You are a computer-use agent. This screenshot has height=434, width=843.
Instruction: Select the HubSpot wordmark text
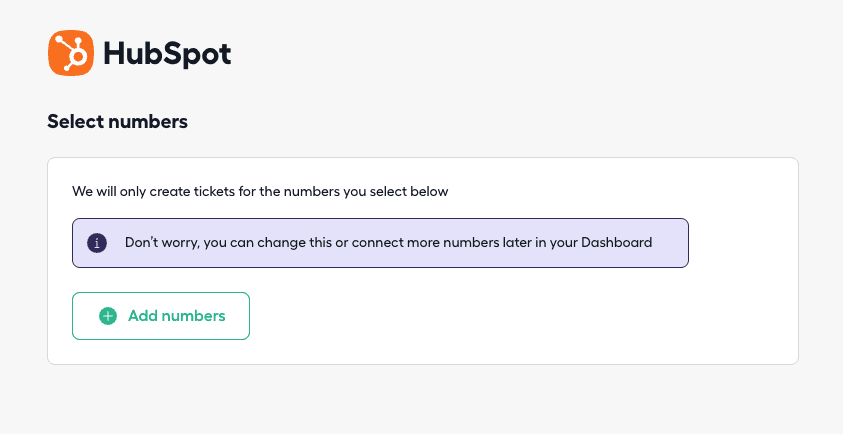(x=167, y=54)
